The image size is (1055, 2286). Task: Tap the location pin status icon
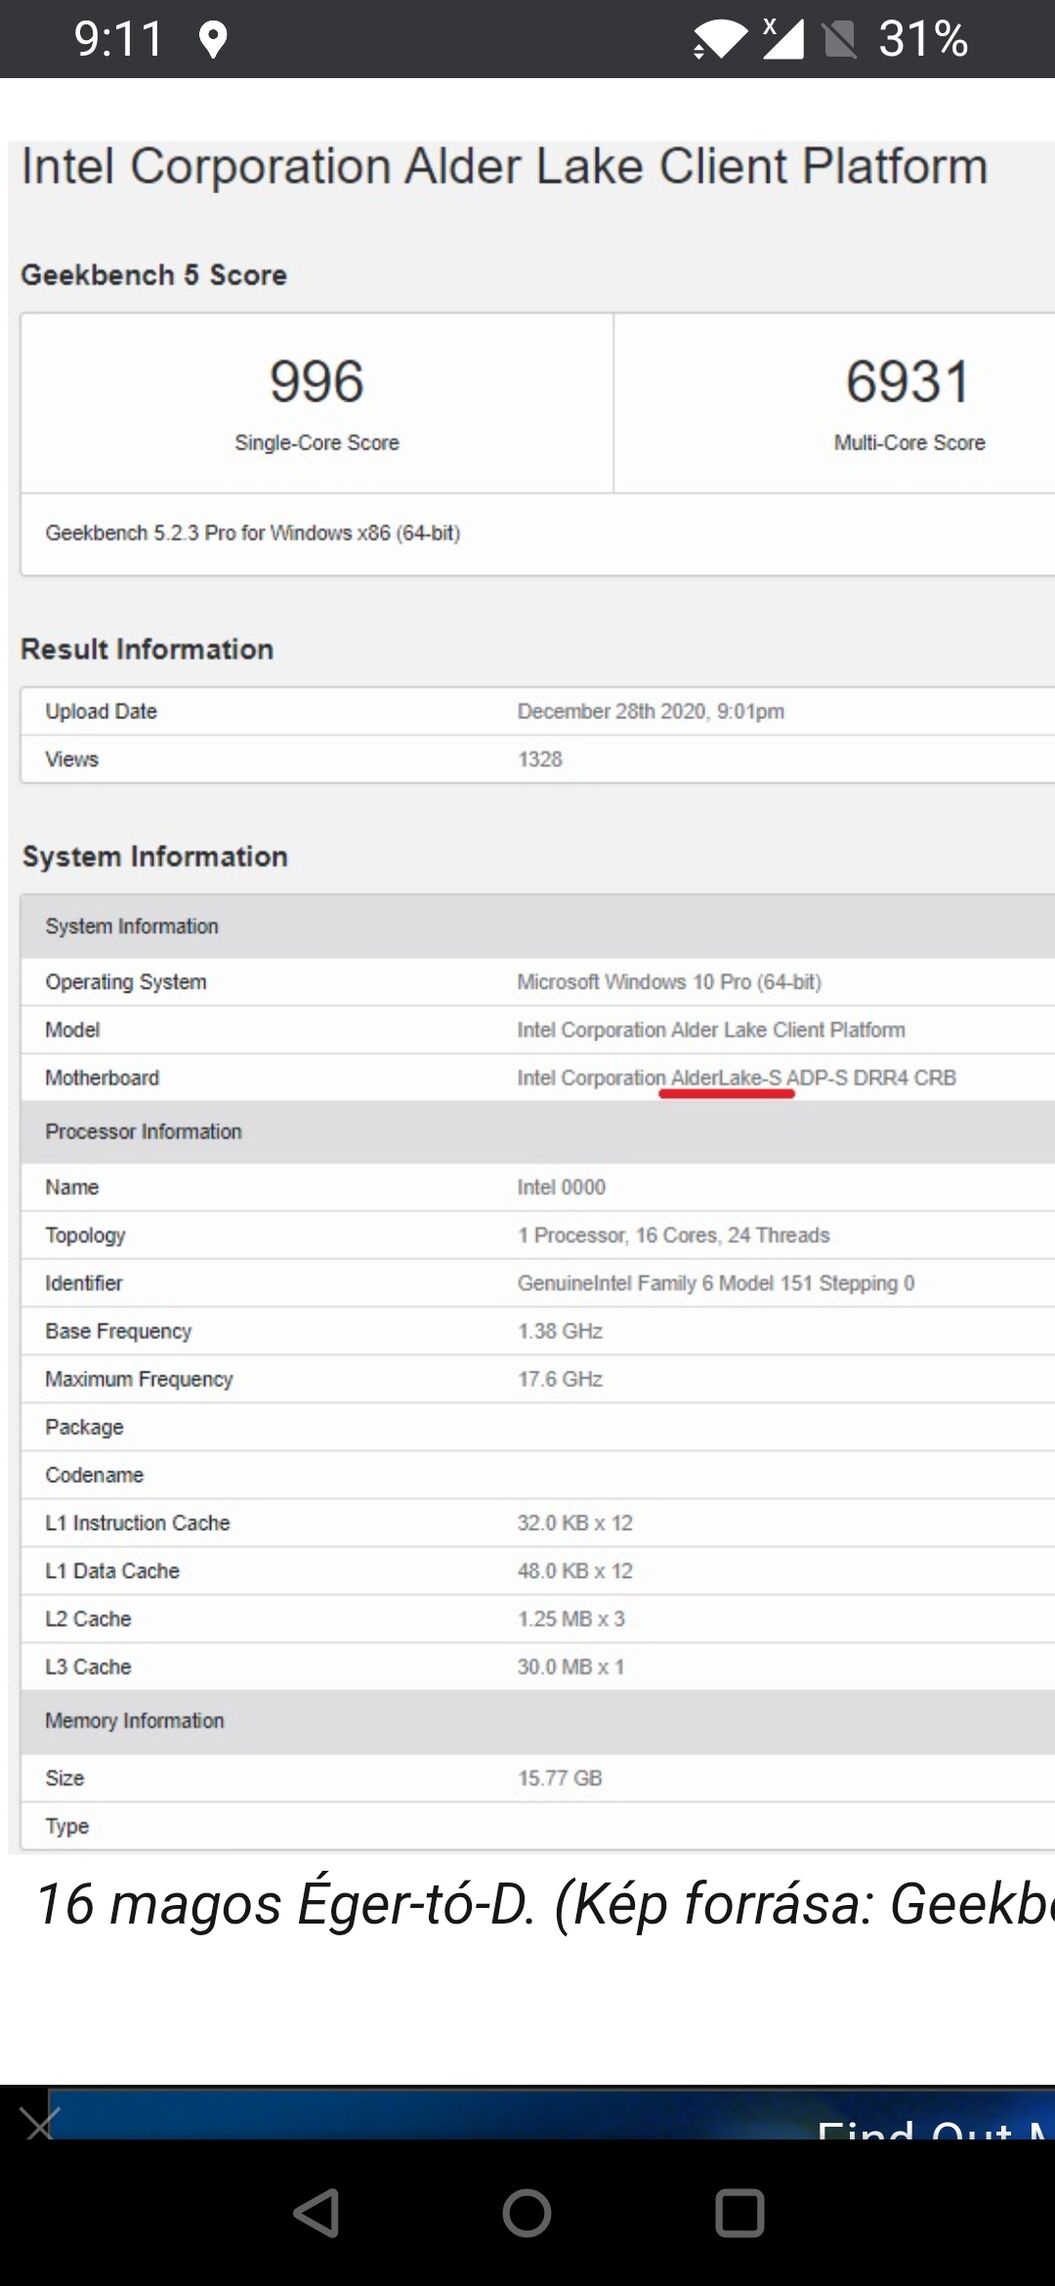[212, 40]
